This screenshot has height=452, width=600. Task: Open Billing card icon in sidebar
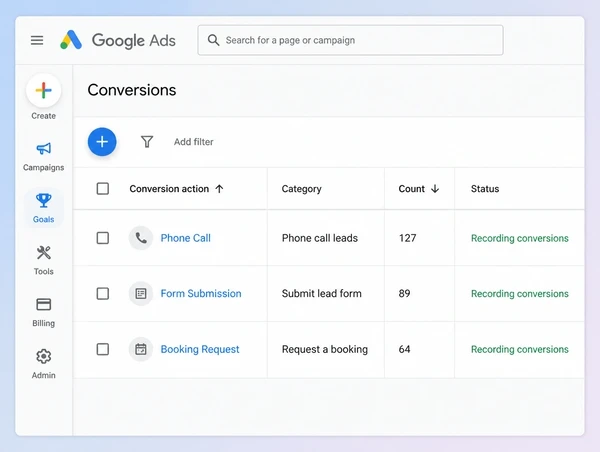pos(44,305)
